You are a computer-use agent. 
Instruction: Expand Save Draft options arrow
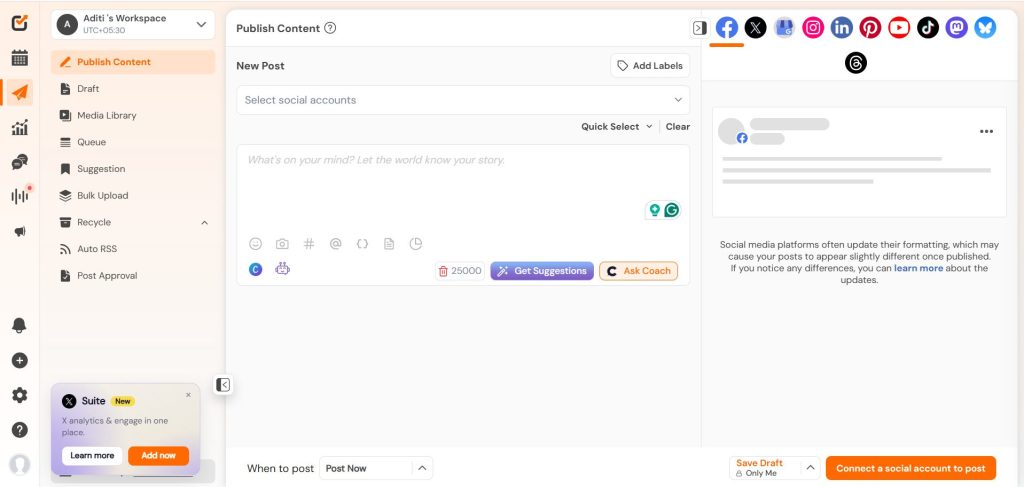pos(810,467)
